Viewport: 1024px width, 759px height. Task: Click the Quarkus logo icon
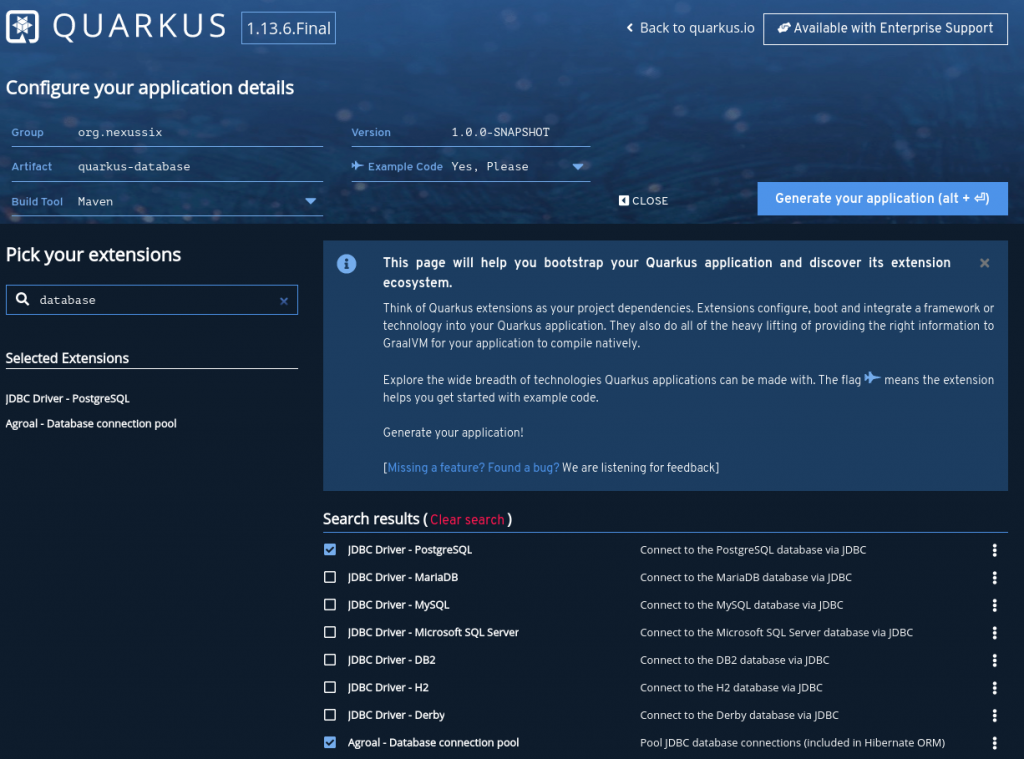click(22, 27)
